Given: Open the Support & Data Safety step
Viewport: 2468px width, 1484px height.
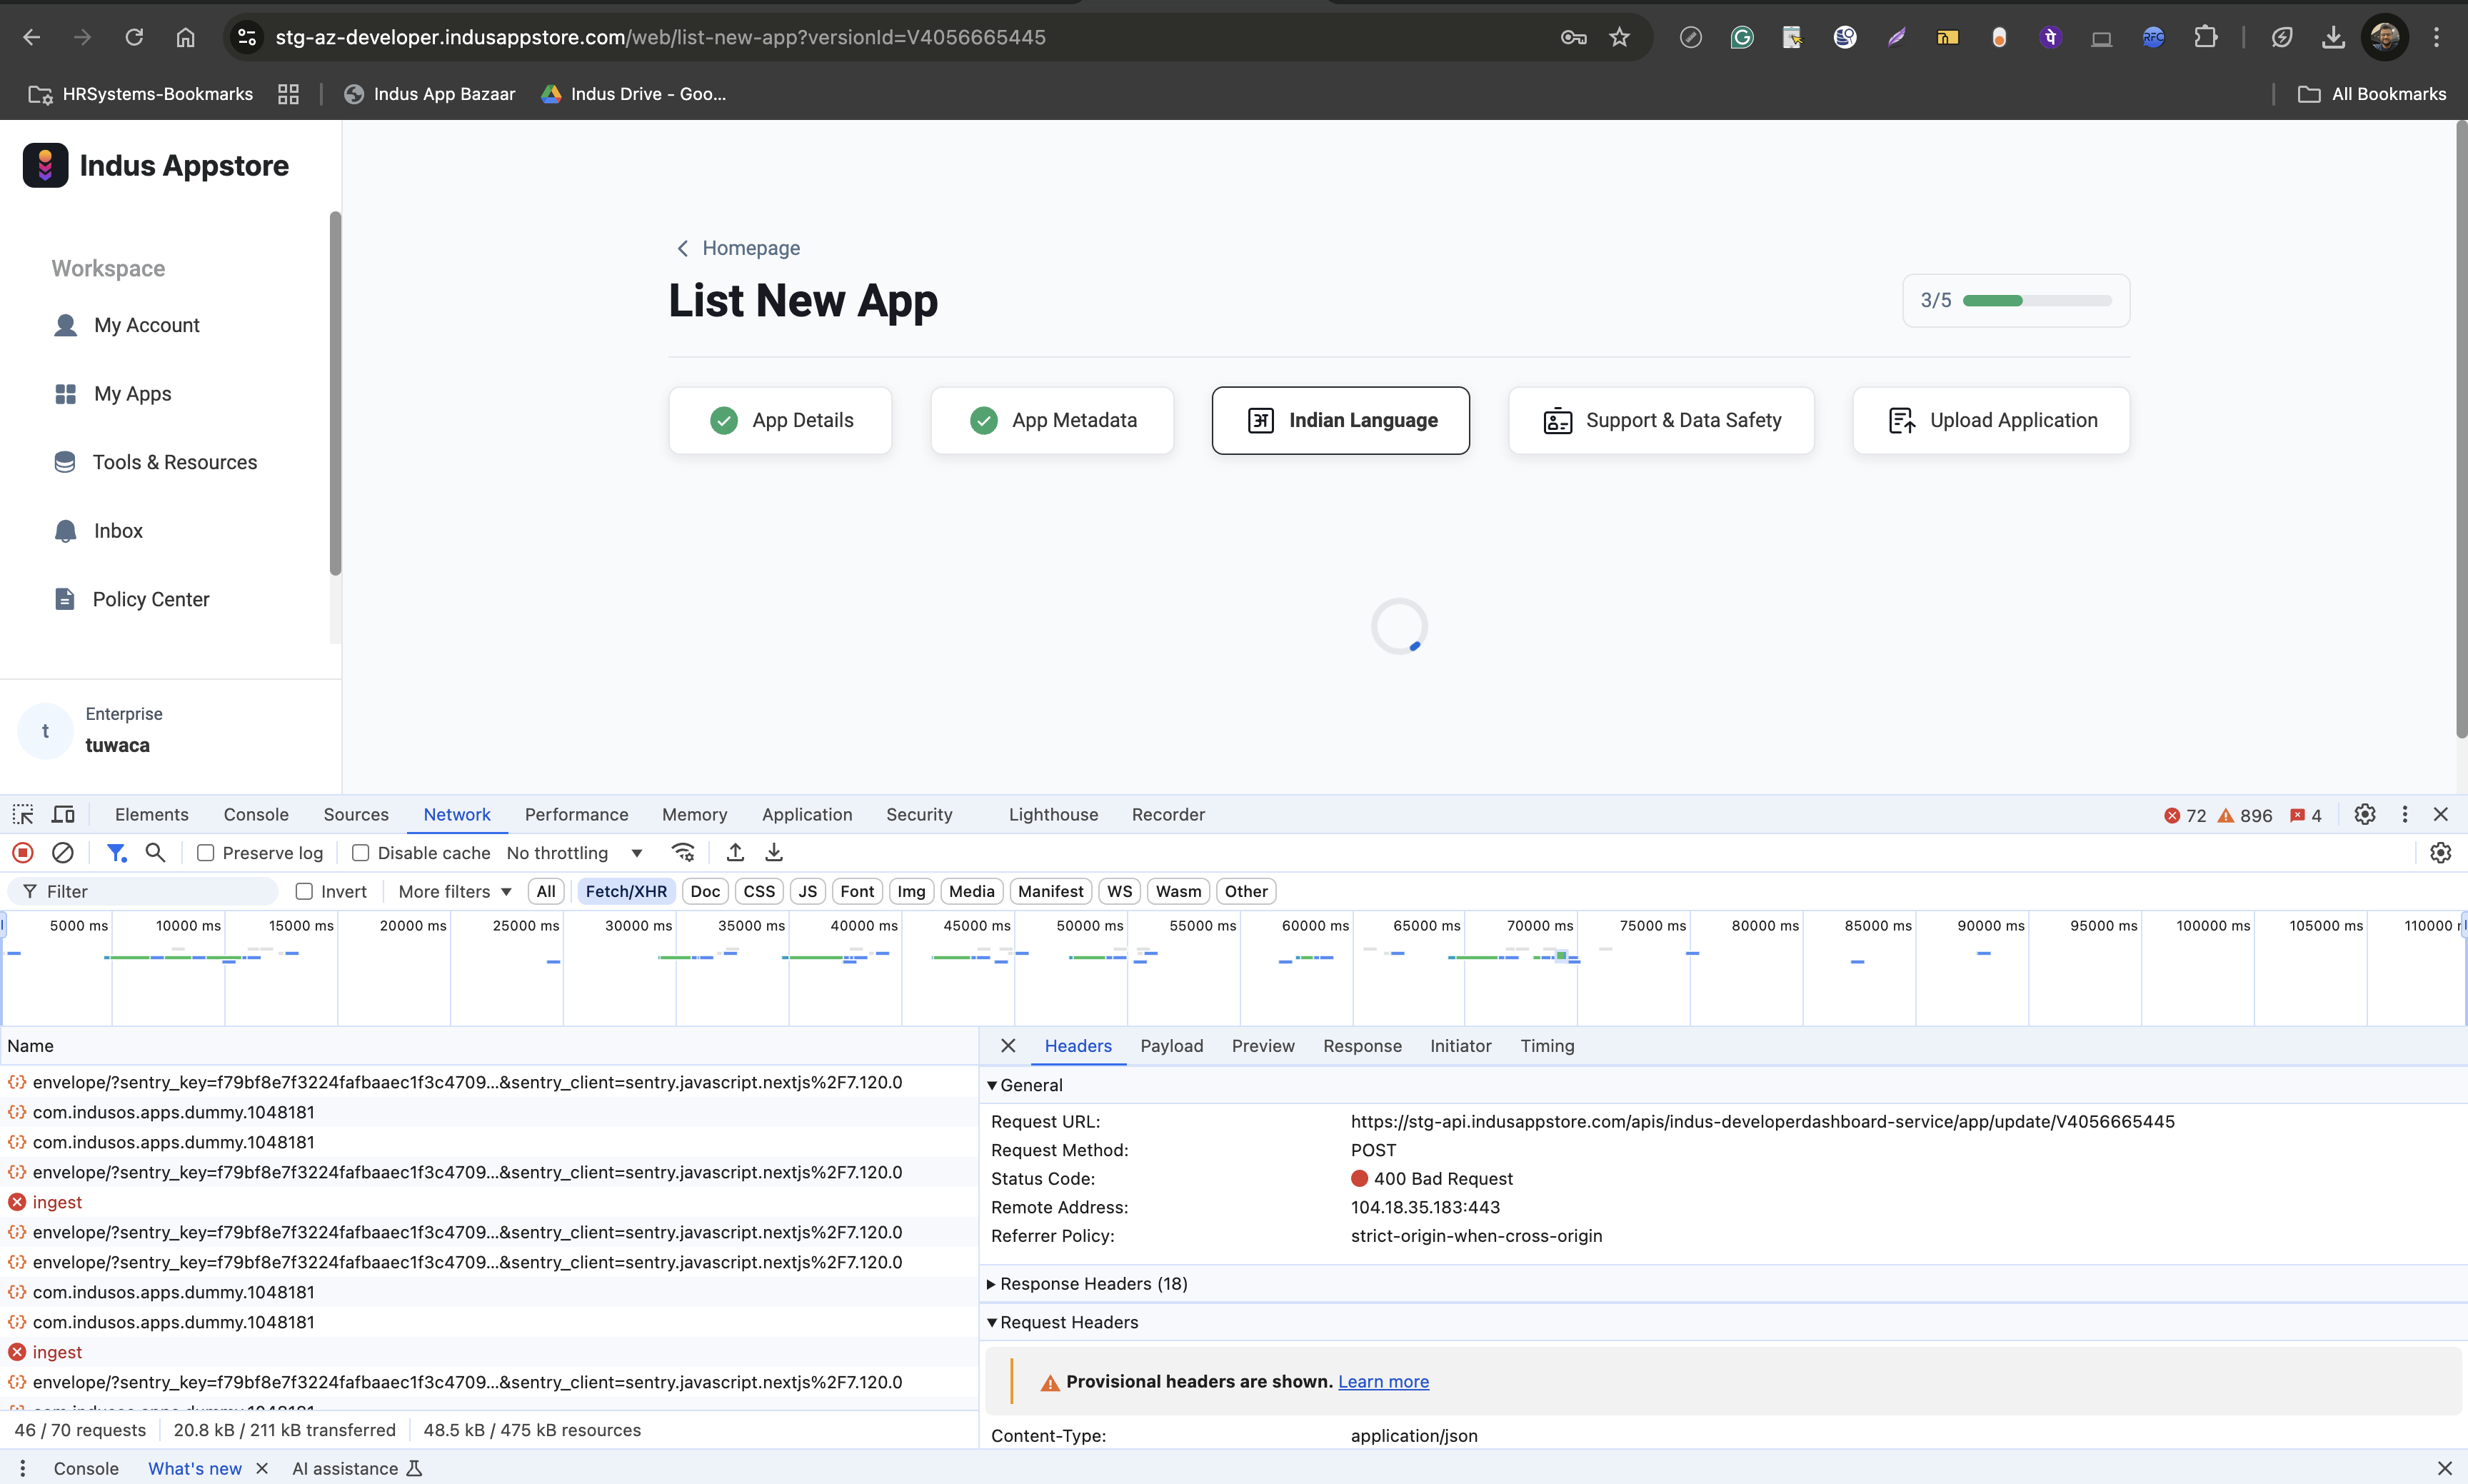Looking at the screenshot, I should (x=1661, y=420).
